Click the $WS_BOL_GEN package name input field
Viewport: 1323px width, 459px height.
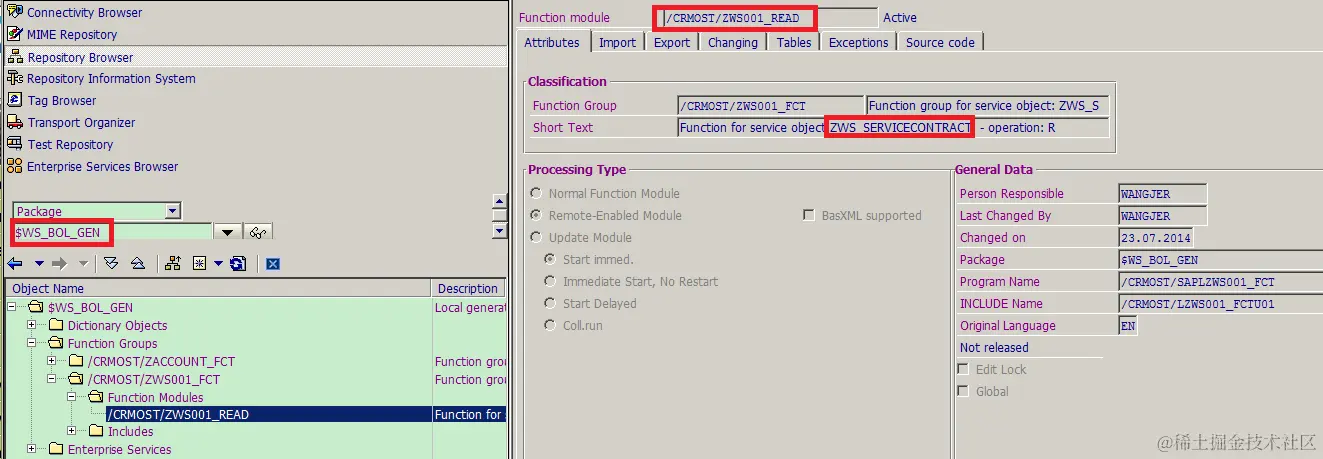[x=113, y=232]
